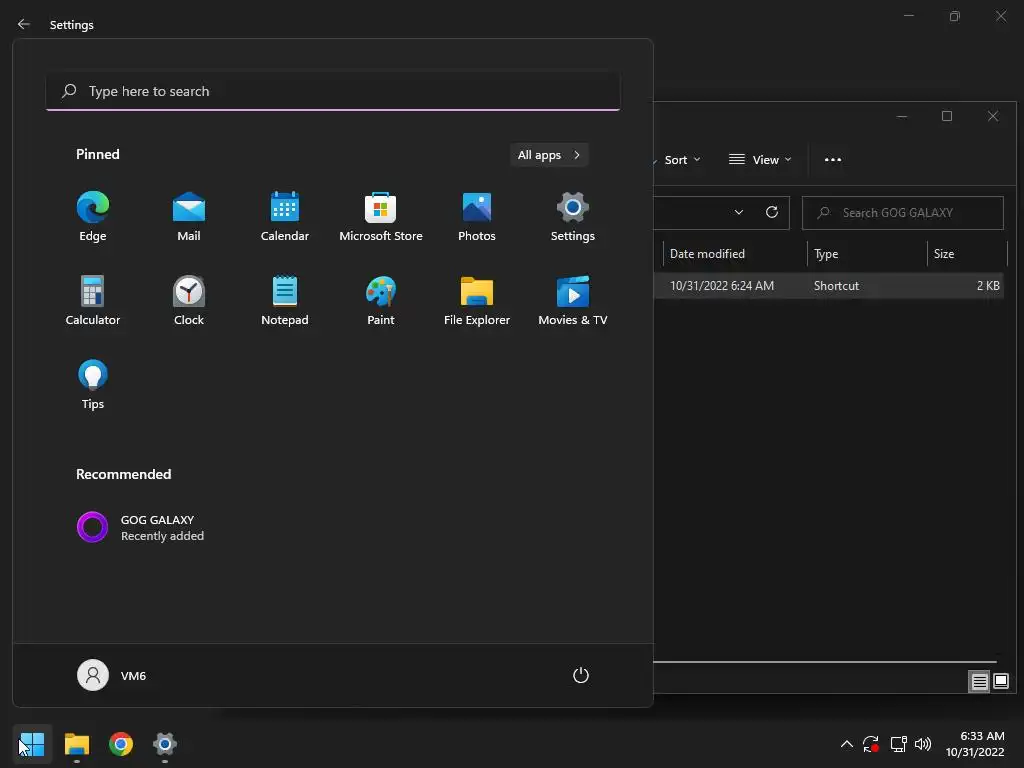The width and height of the screenshot is (1024, 768).
Task: Open File Explorer from the taskbar
Action: (x=77, y=744)
